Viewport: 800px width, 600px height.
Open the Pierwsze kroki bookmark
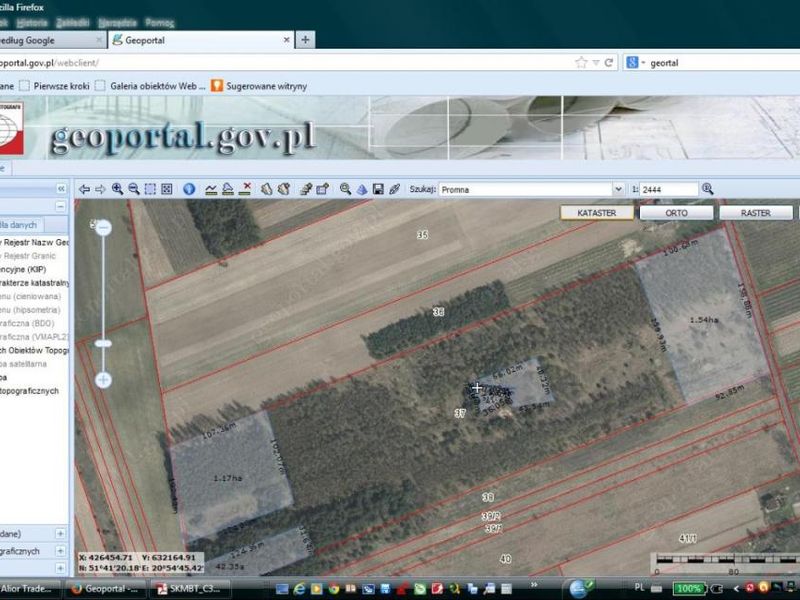pyautogui.click(x=55, y=86)
